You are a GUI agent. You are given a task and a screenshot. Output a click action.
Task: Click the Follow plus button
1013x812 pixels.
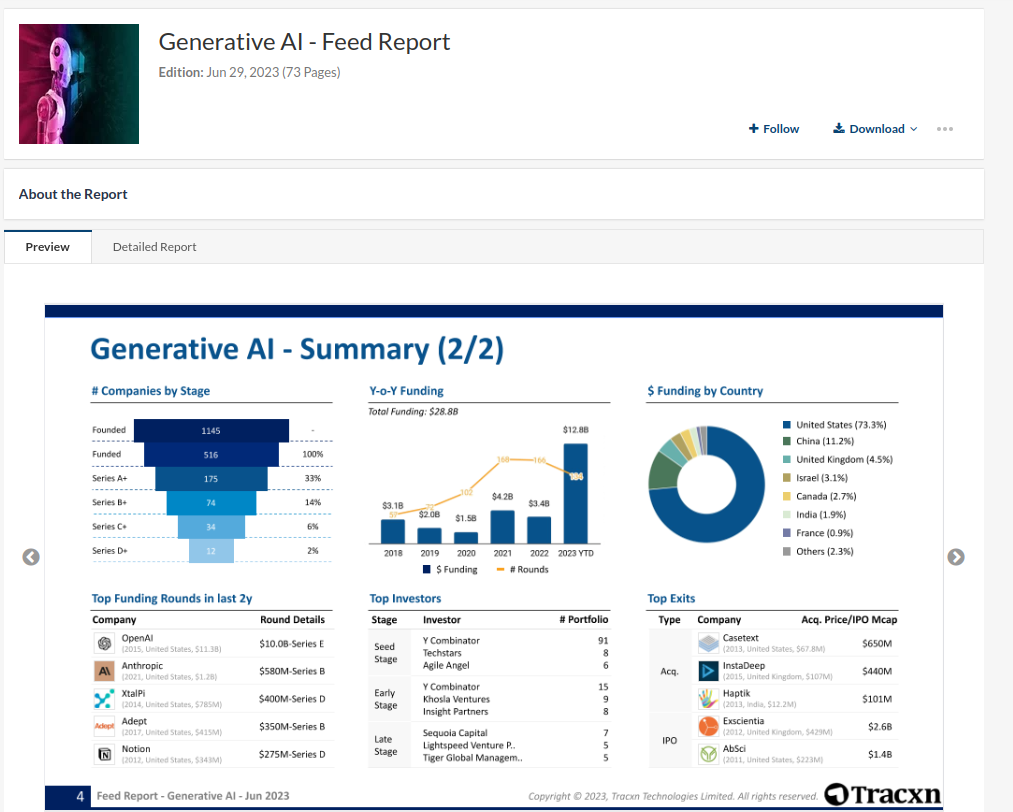coord(774,129)
